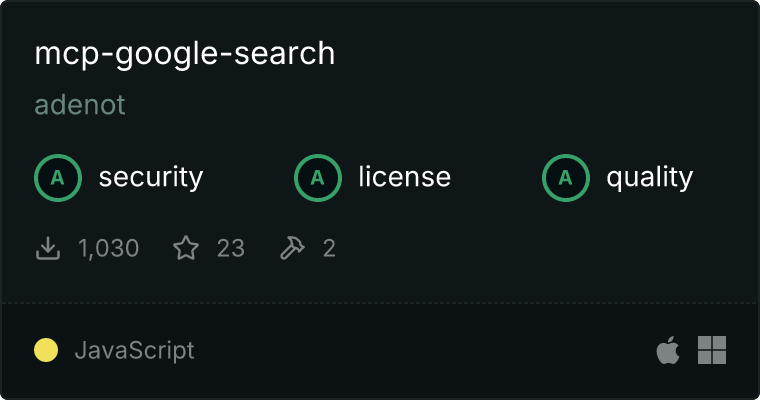This screenshot has height=400, width=760.
Task: Select the license label text
Action: (405, 176)
